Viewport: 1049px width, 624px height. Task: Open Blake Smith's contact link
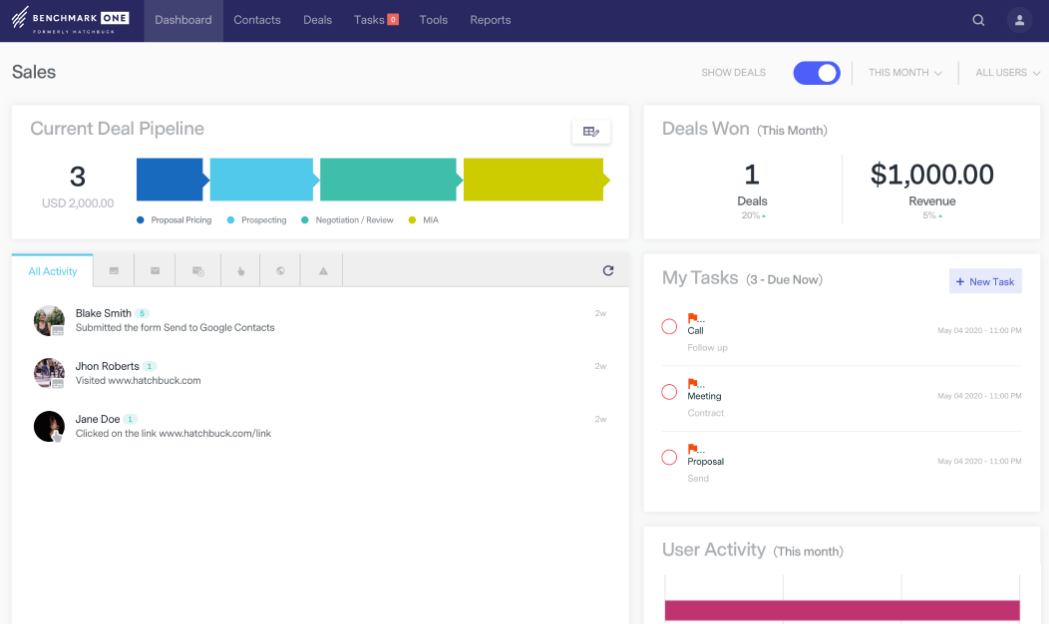tap(103, 313)
